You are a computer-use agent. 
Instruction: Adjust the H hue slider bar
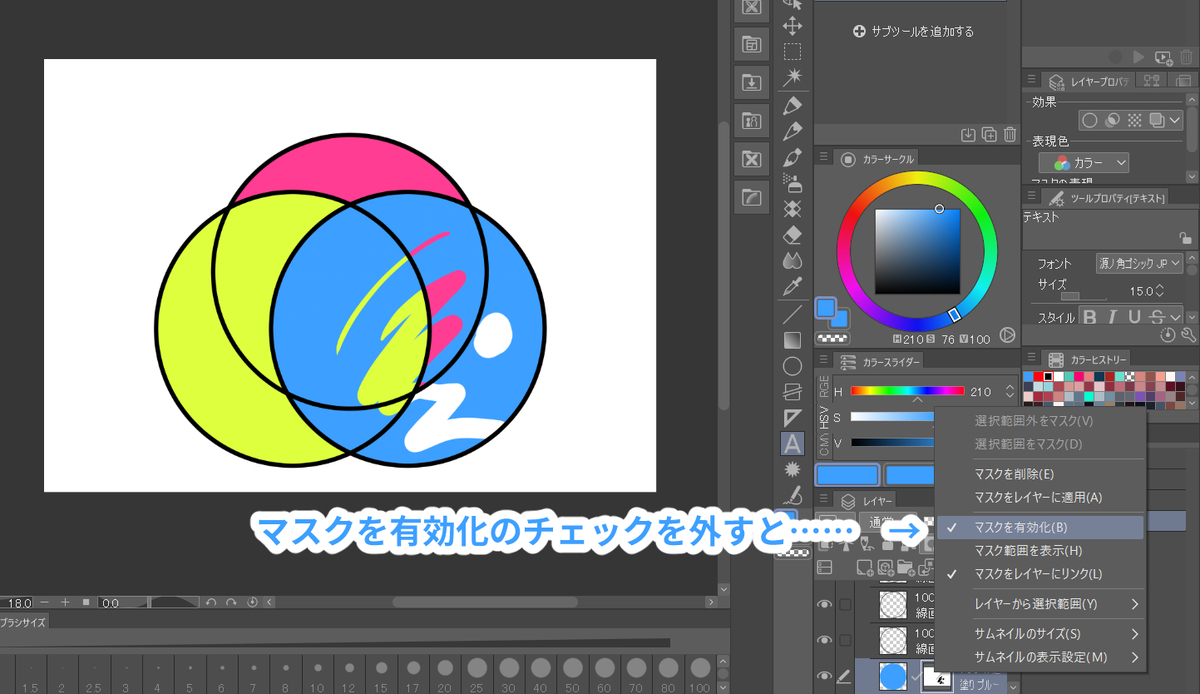(x=906, y=391)
